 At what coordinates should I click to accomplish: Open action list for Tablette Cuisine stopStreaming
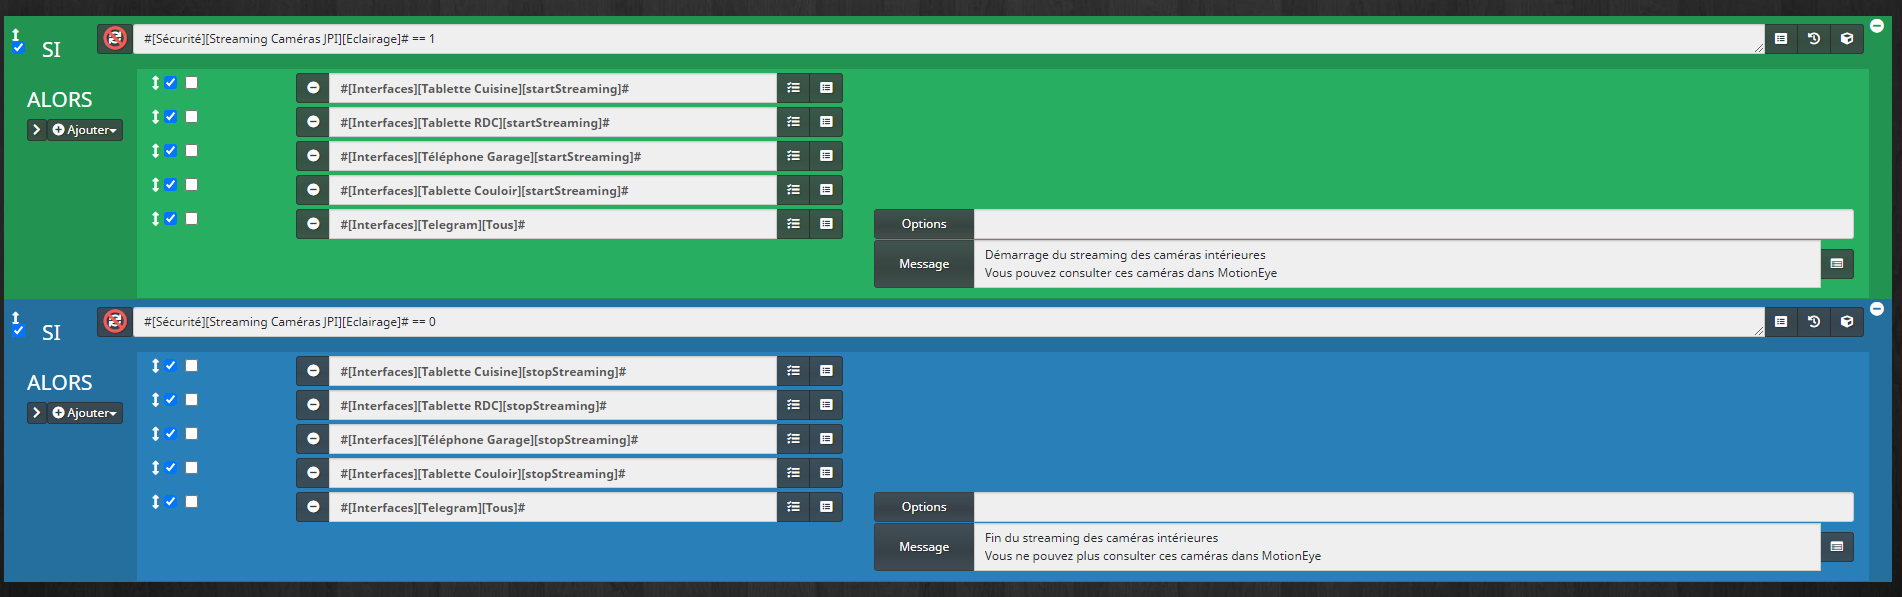[793, 371]
